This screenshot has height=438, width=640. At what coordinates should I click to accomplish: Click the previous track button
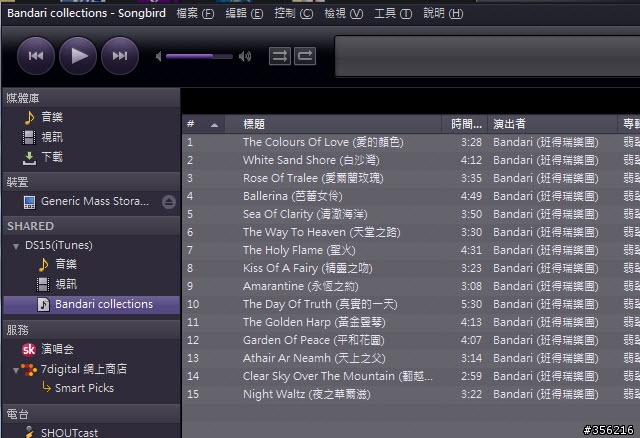pos(36,56)
